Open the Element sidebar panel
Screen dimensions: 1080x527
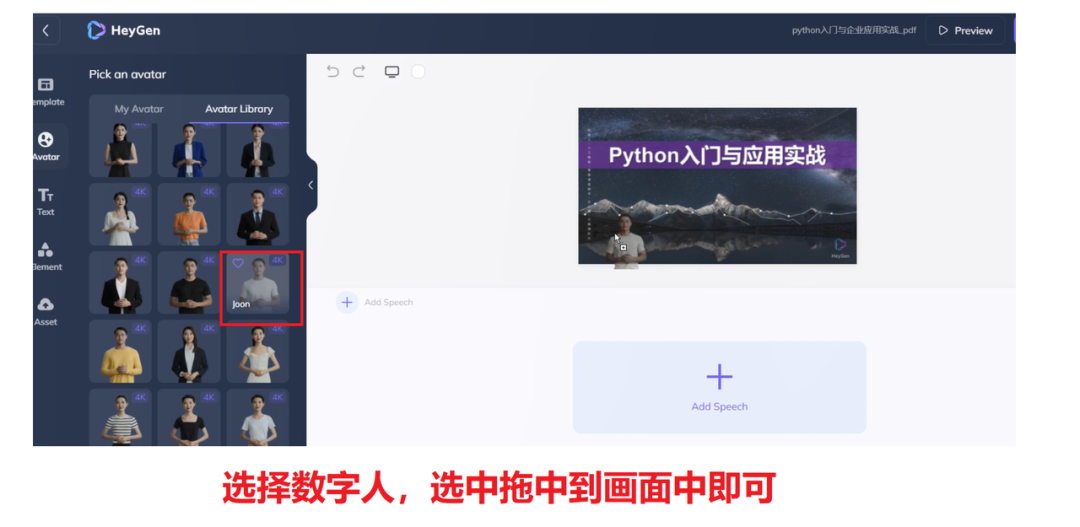(x=46, y=257)
